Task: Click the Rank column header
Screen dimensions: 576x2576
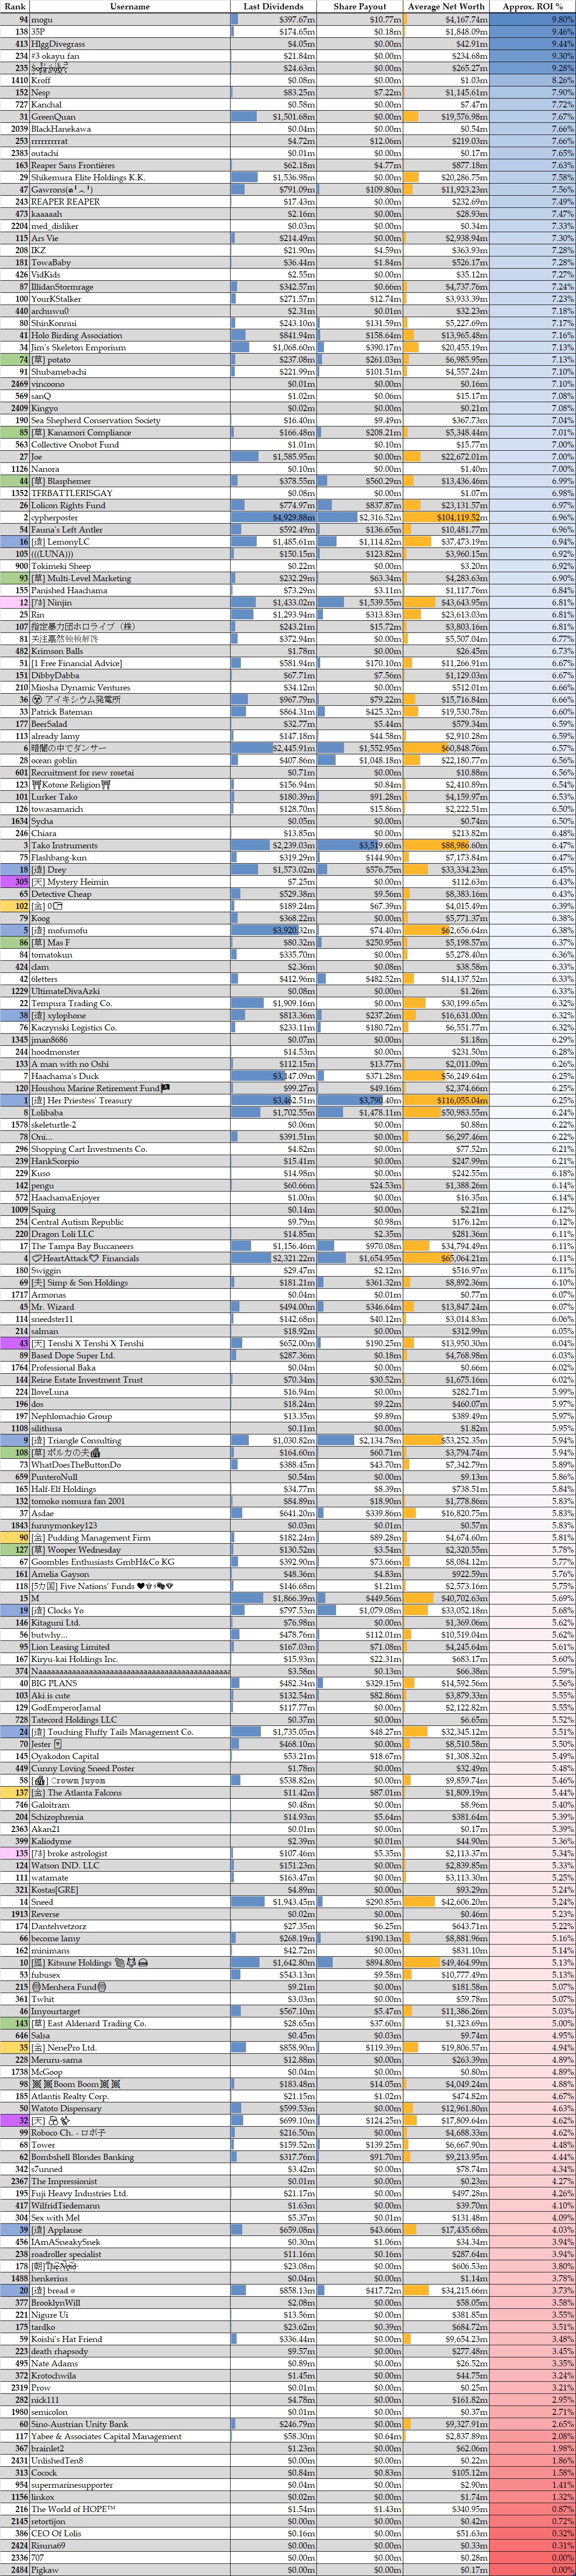Action: click(x=15, y=6)
